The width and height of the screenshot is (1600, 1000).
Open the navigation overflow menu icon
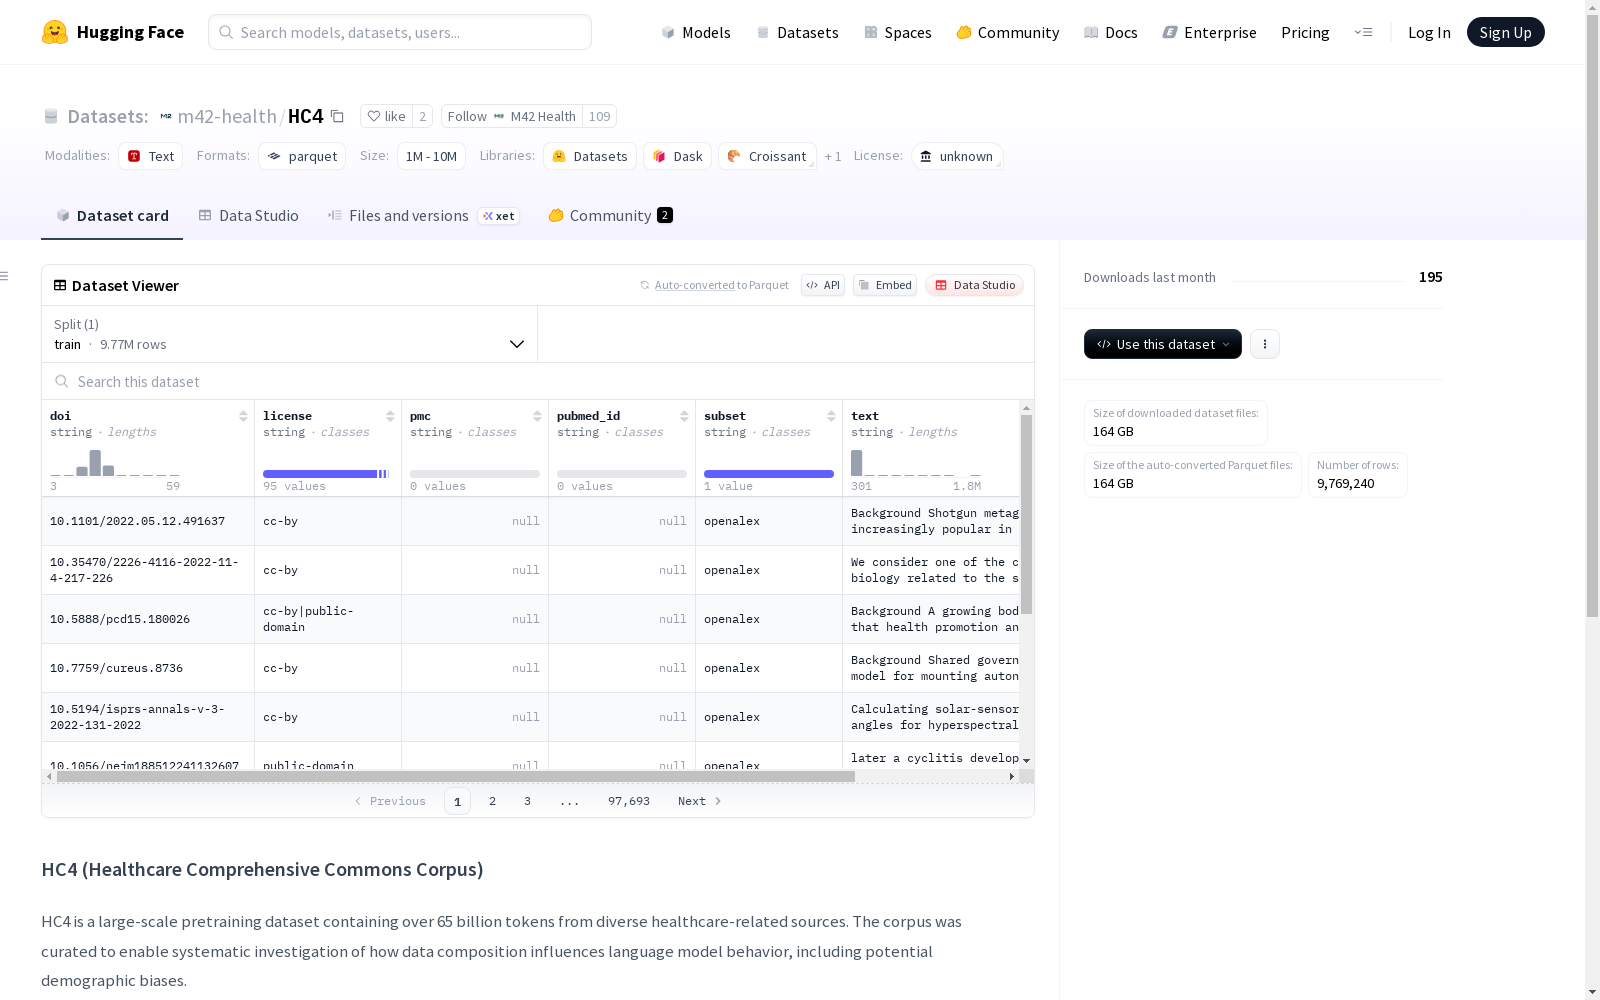tap(1363, 32)
